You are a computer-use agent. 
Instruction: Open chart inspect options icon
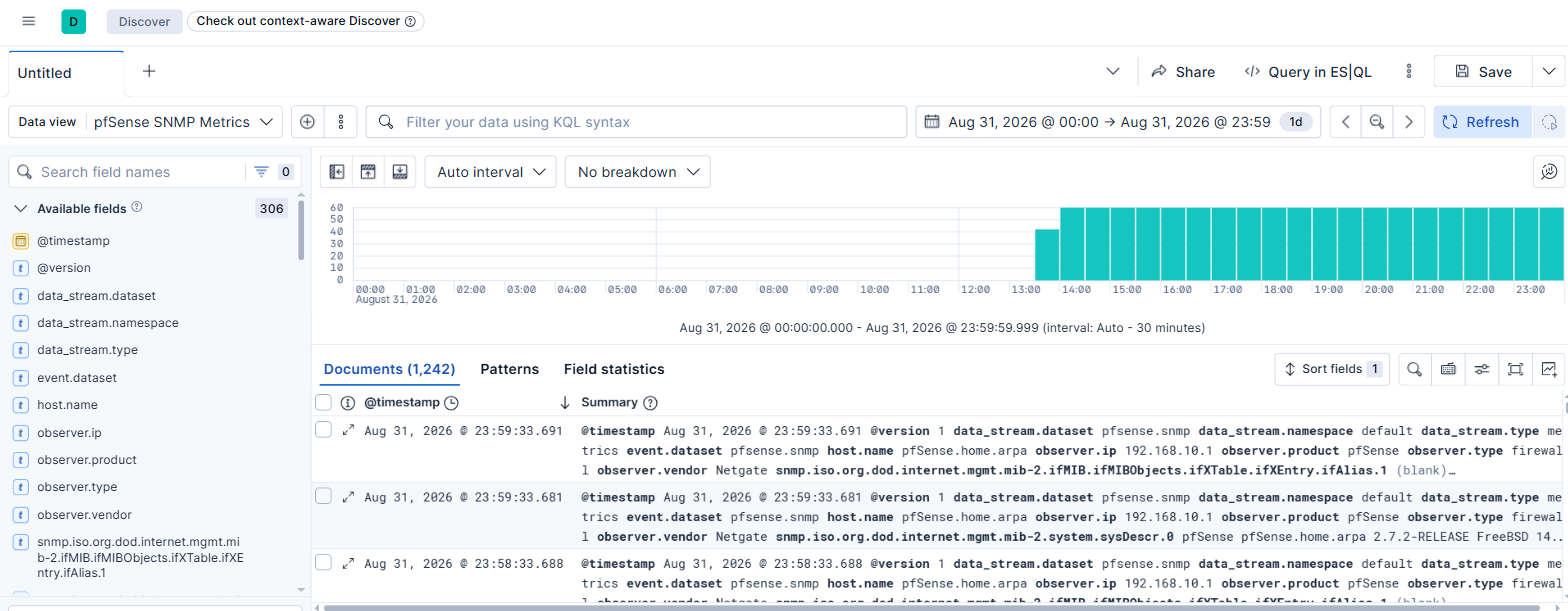coord(1549,172)
